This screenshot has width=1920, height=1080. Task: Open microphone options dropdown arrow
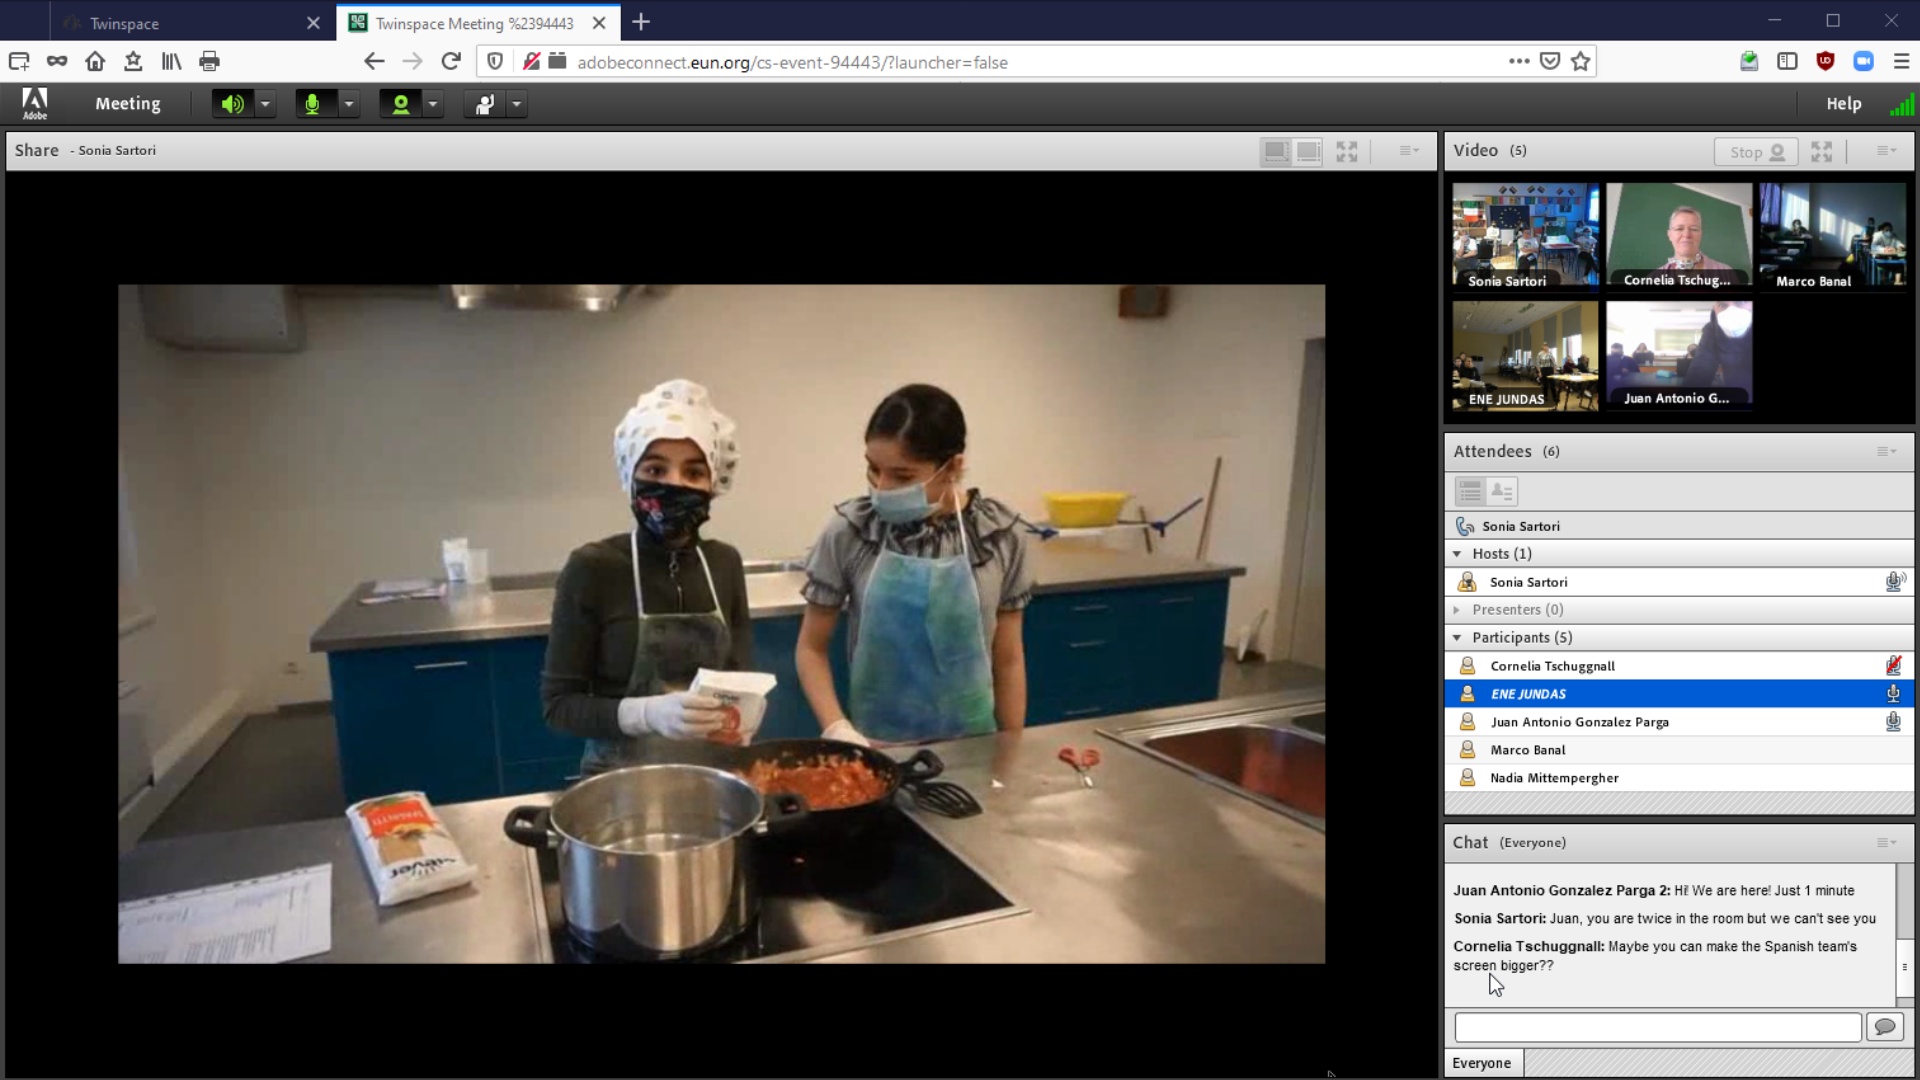click(349, 104)
